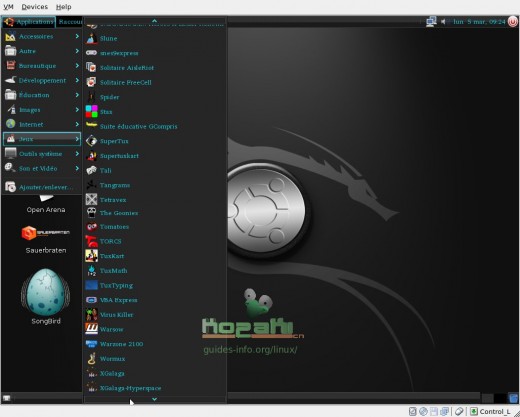The image size is (520, 417).
Task: Click the volume speaker tray icon
Action: pos(443,22)
